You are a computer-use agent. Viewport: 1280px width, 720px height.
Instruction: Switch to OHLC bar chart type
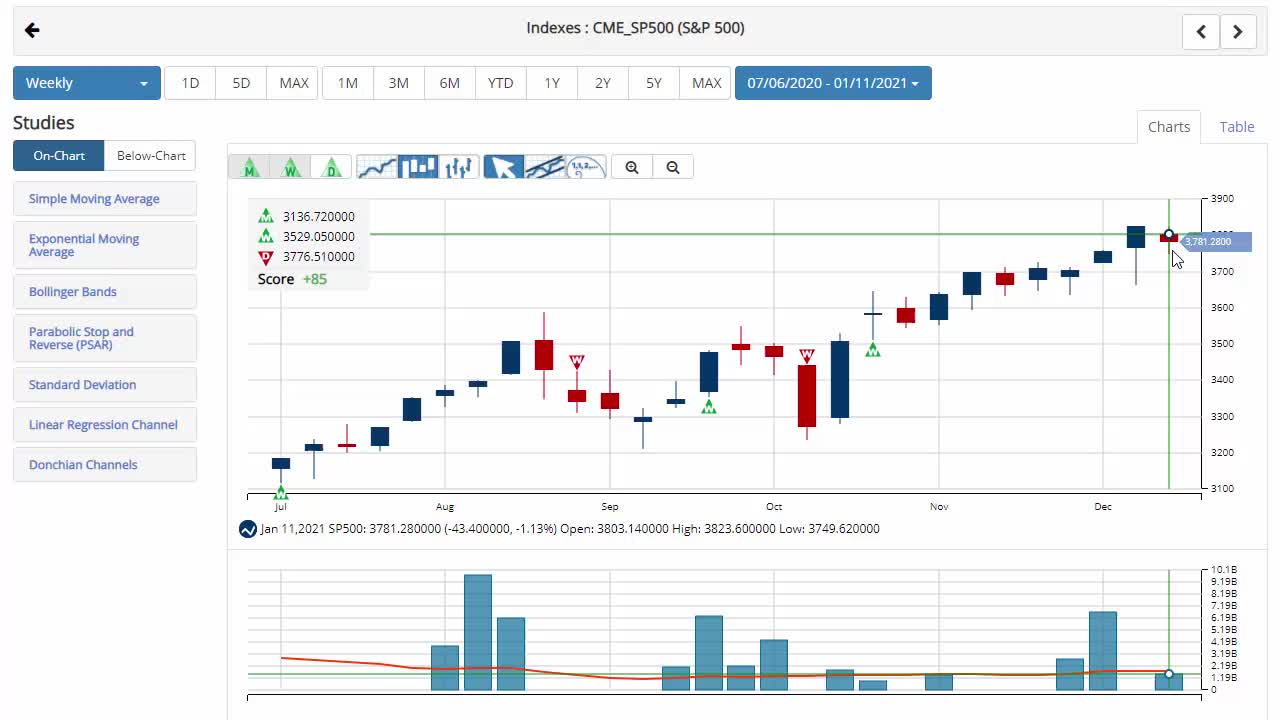point(459,167)
